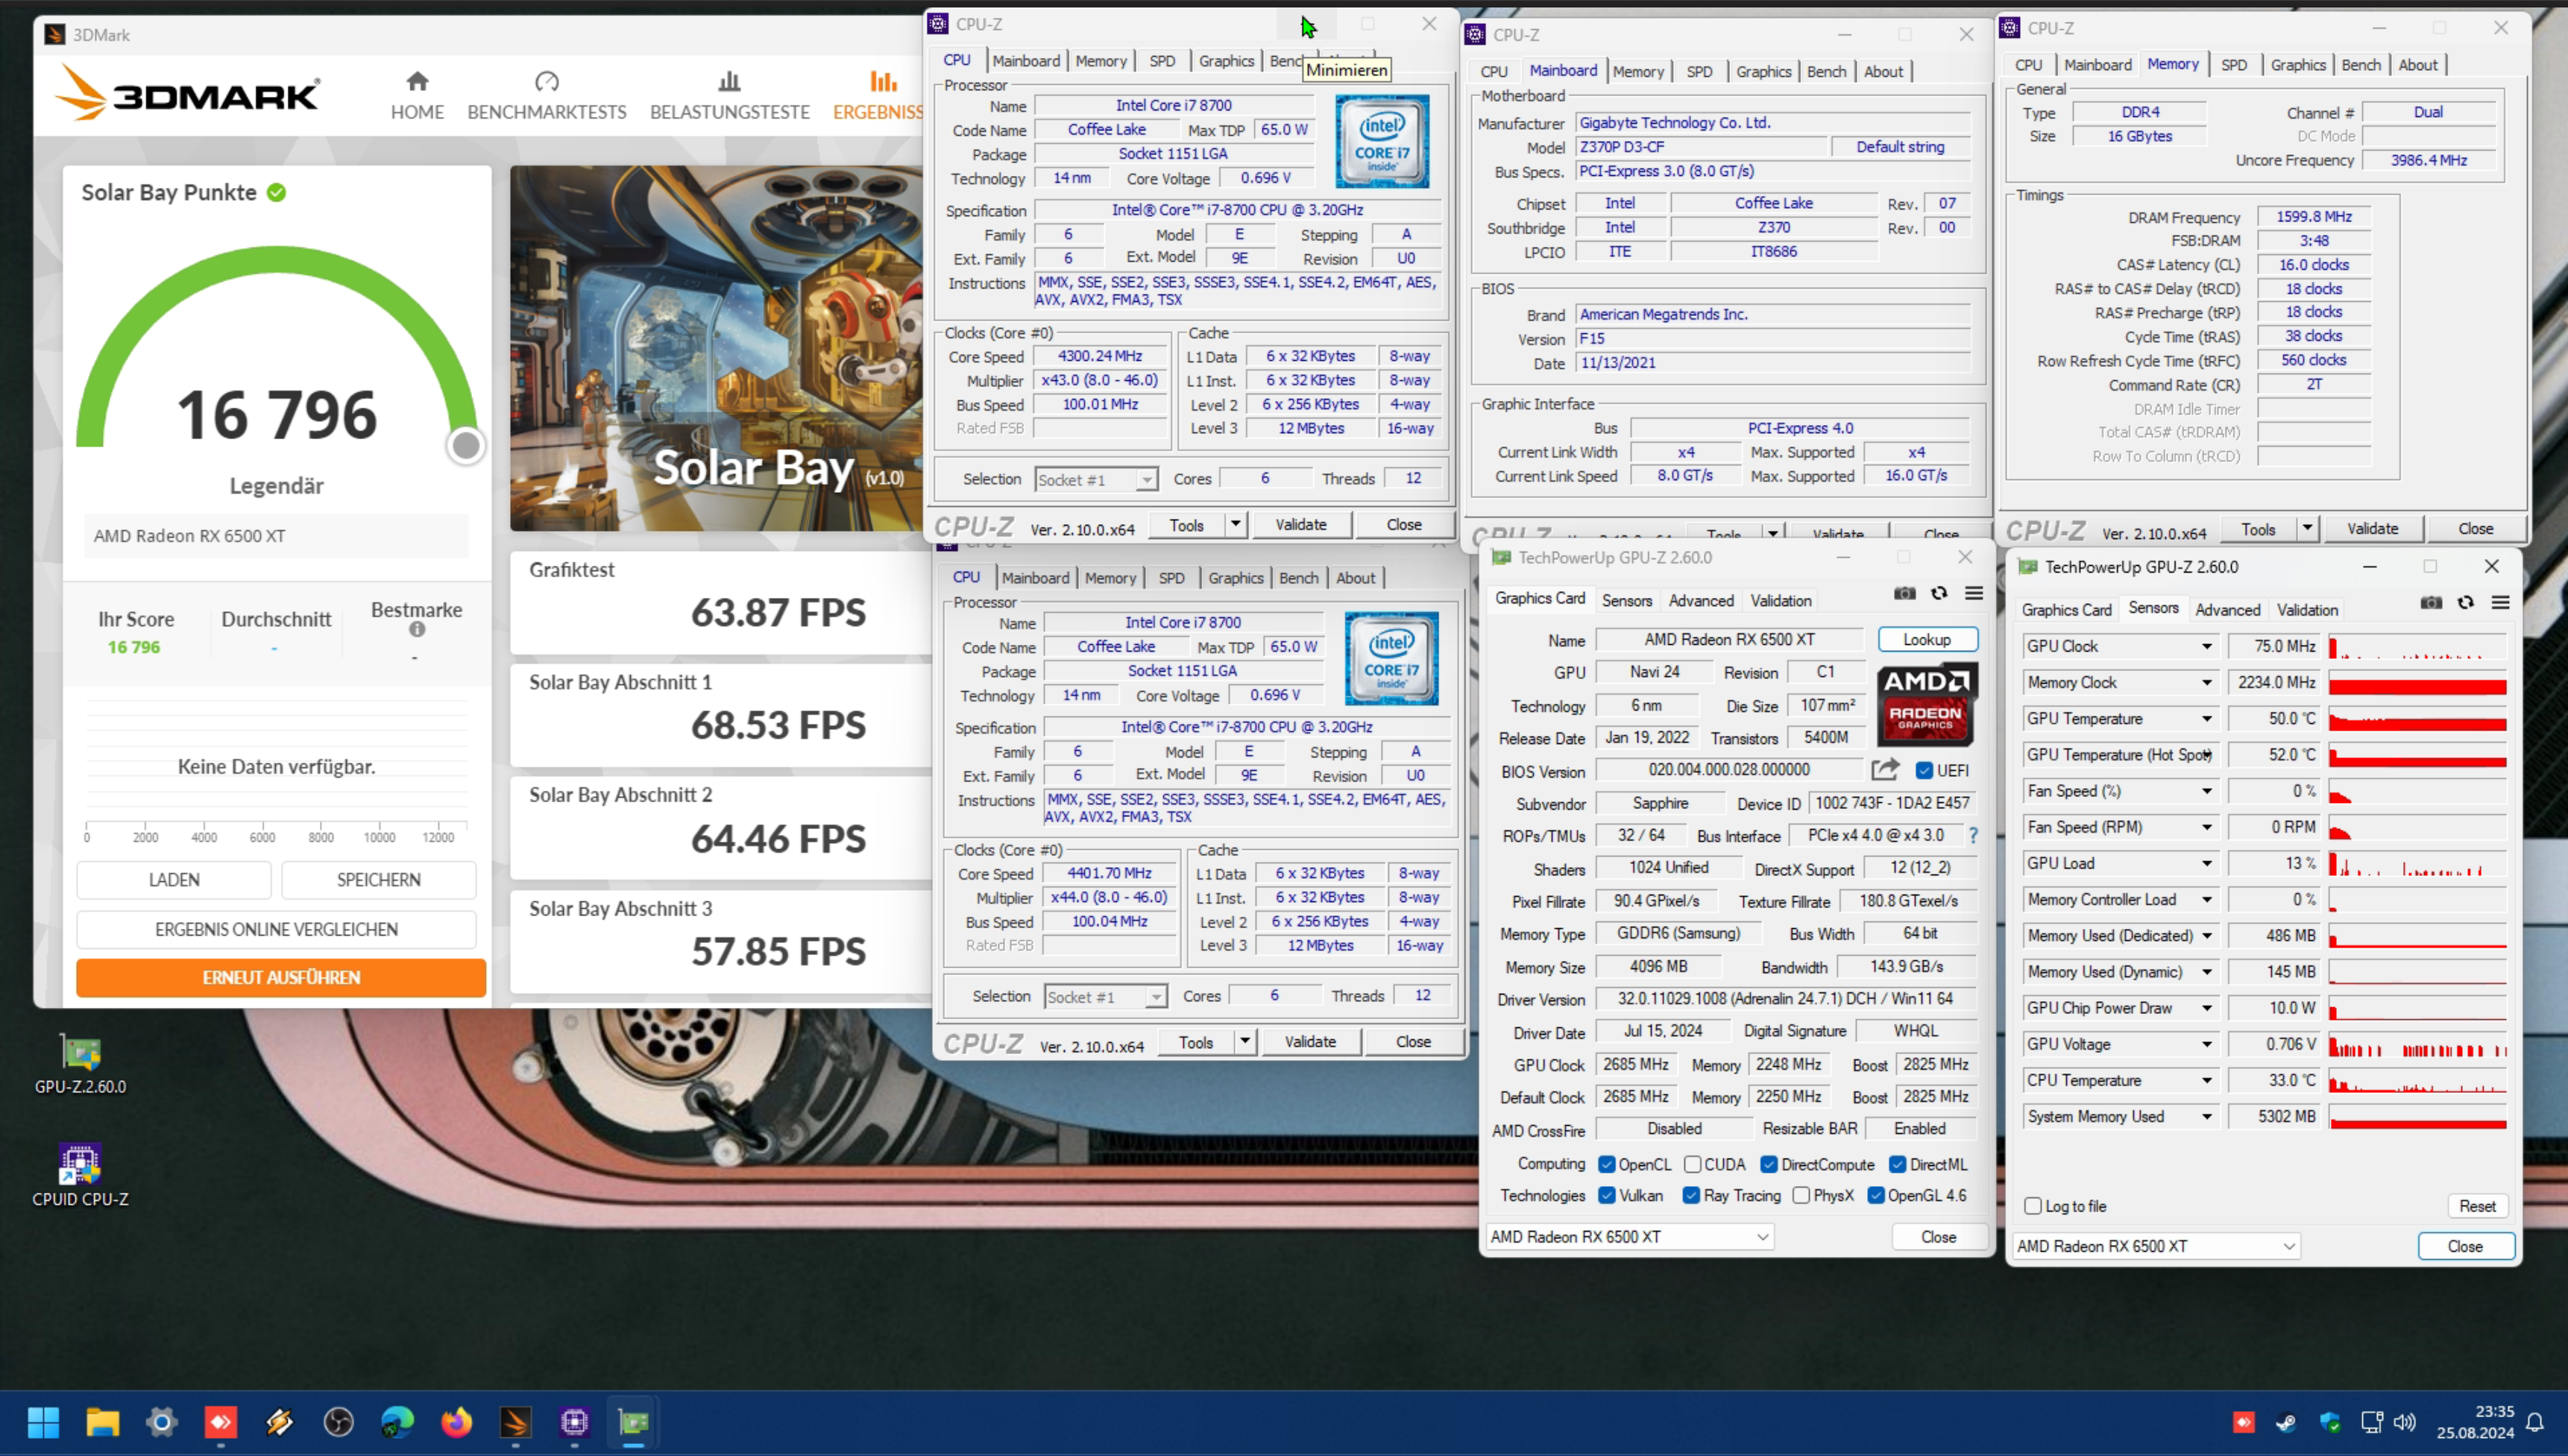The height and width of the screenshot is (1456, 2568).
Task: Click the SPEICHERN button
Action: [378, 880]
